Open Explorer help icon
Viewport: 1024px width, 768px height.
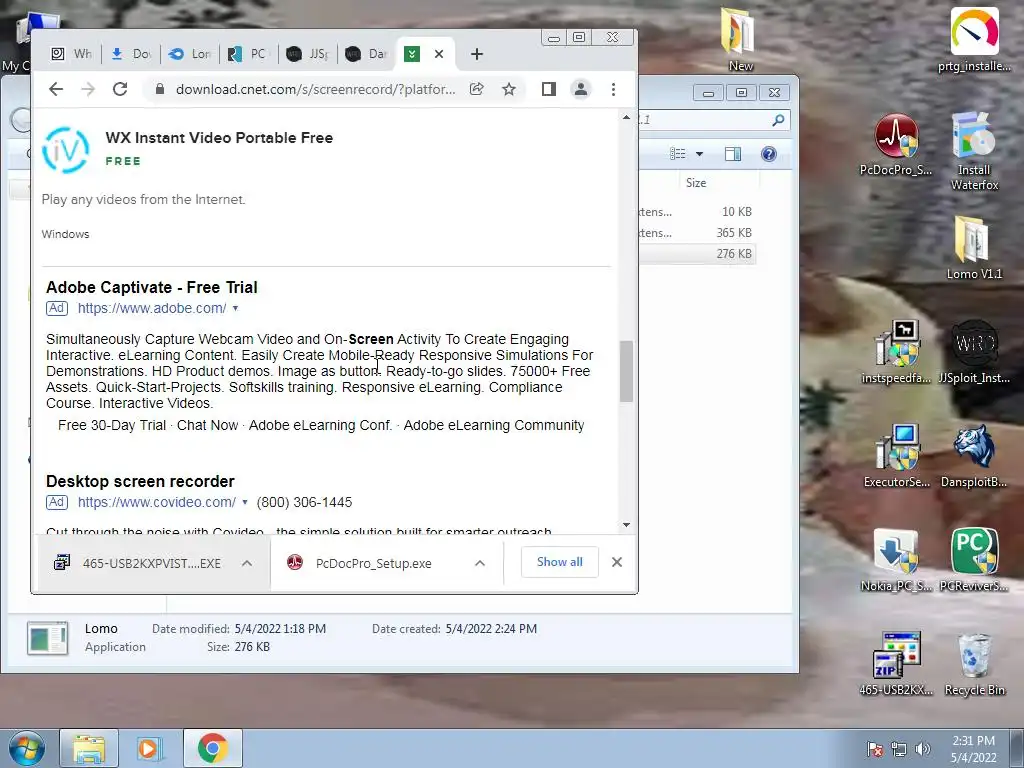(x=769, y=154)
